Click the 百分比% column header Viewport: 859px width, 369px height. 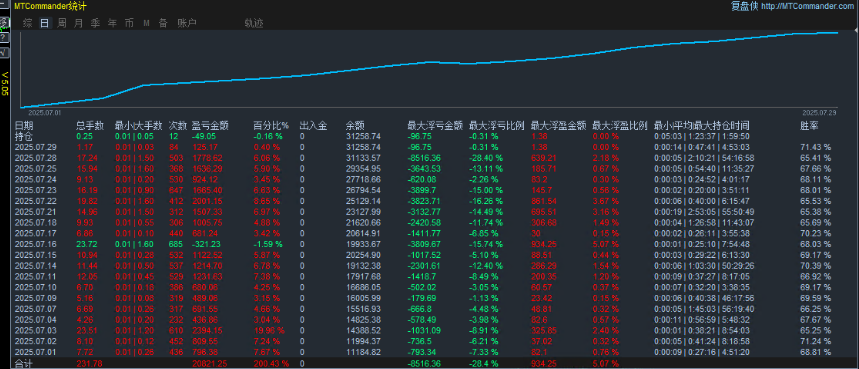click(271, 125)
